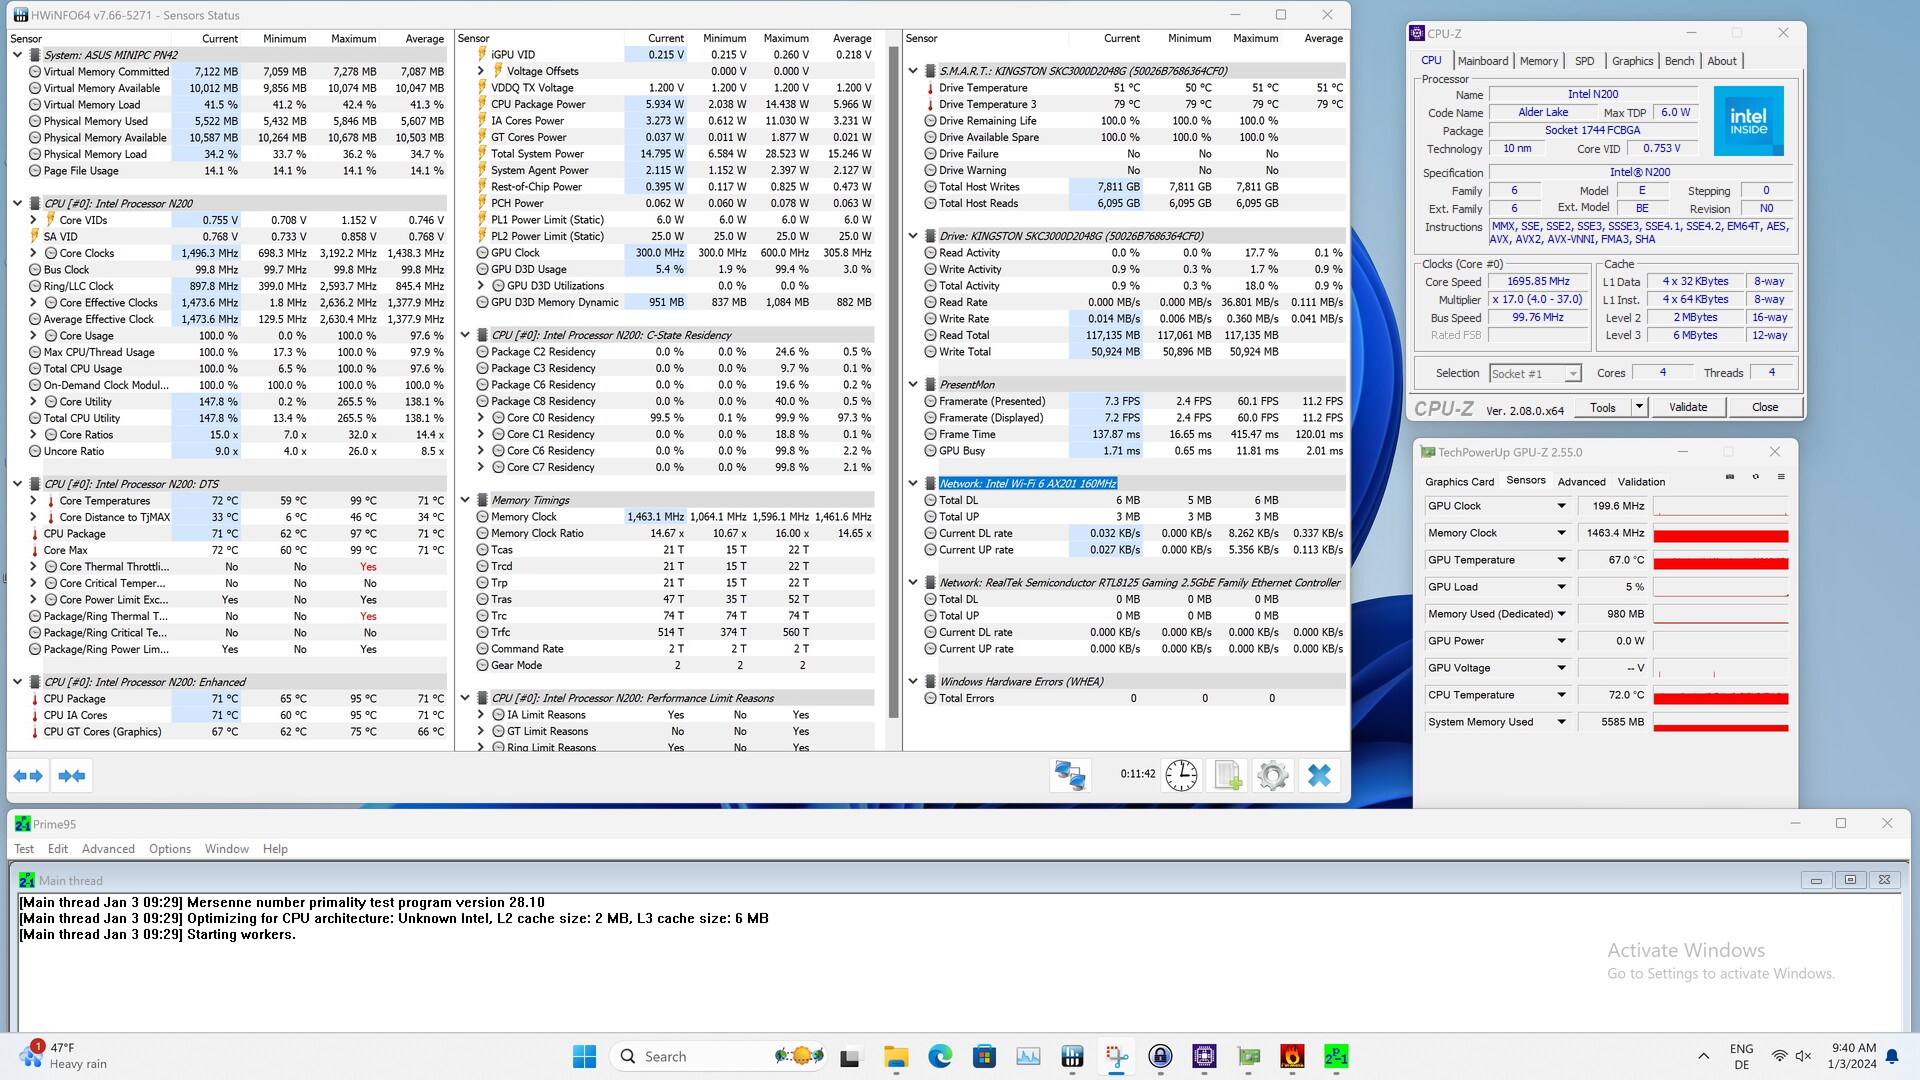Expand the Core Temperatures sensor row
Viewport: 1920px width, 1080px height.
tap(33, 501)
